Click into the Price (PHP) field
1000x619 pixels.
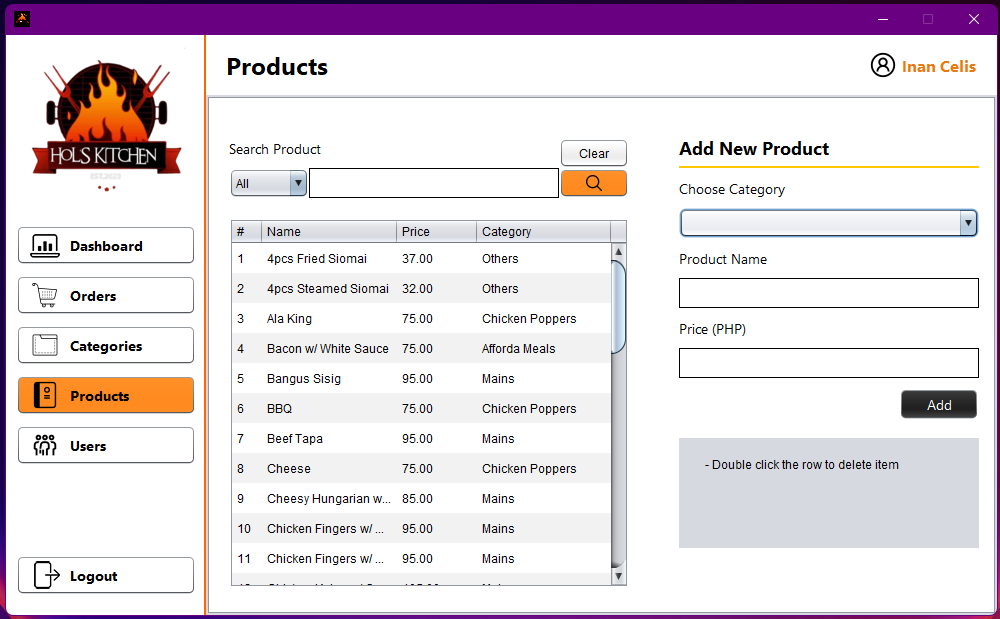[x=828, y=363]
